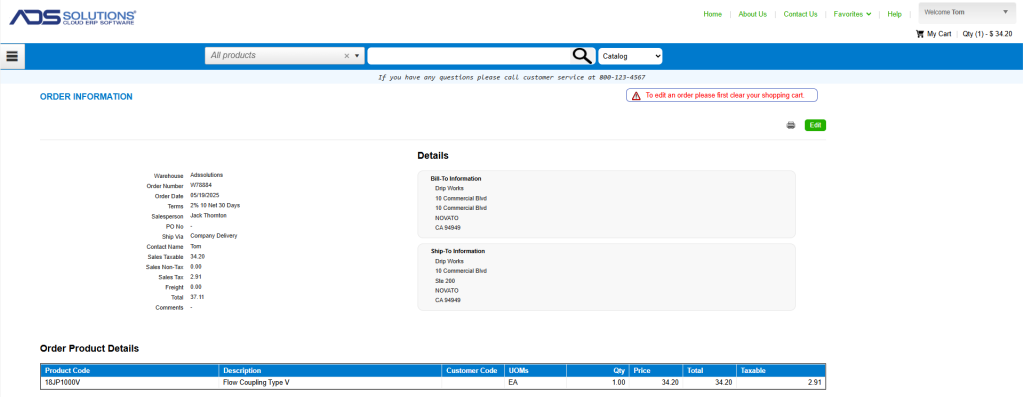The height and width of the screenshot is (397, 1024).
Task: Click the Price column header
Action: (x=656, y=370)
